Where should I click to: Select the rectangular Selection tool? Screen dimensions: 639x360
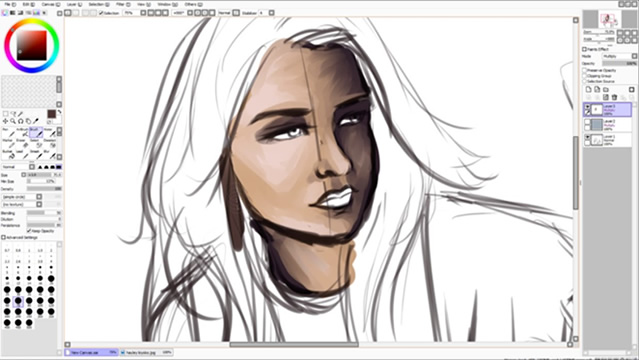tap(6, 114)
